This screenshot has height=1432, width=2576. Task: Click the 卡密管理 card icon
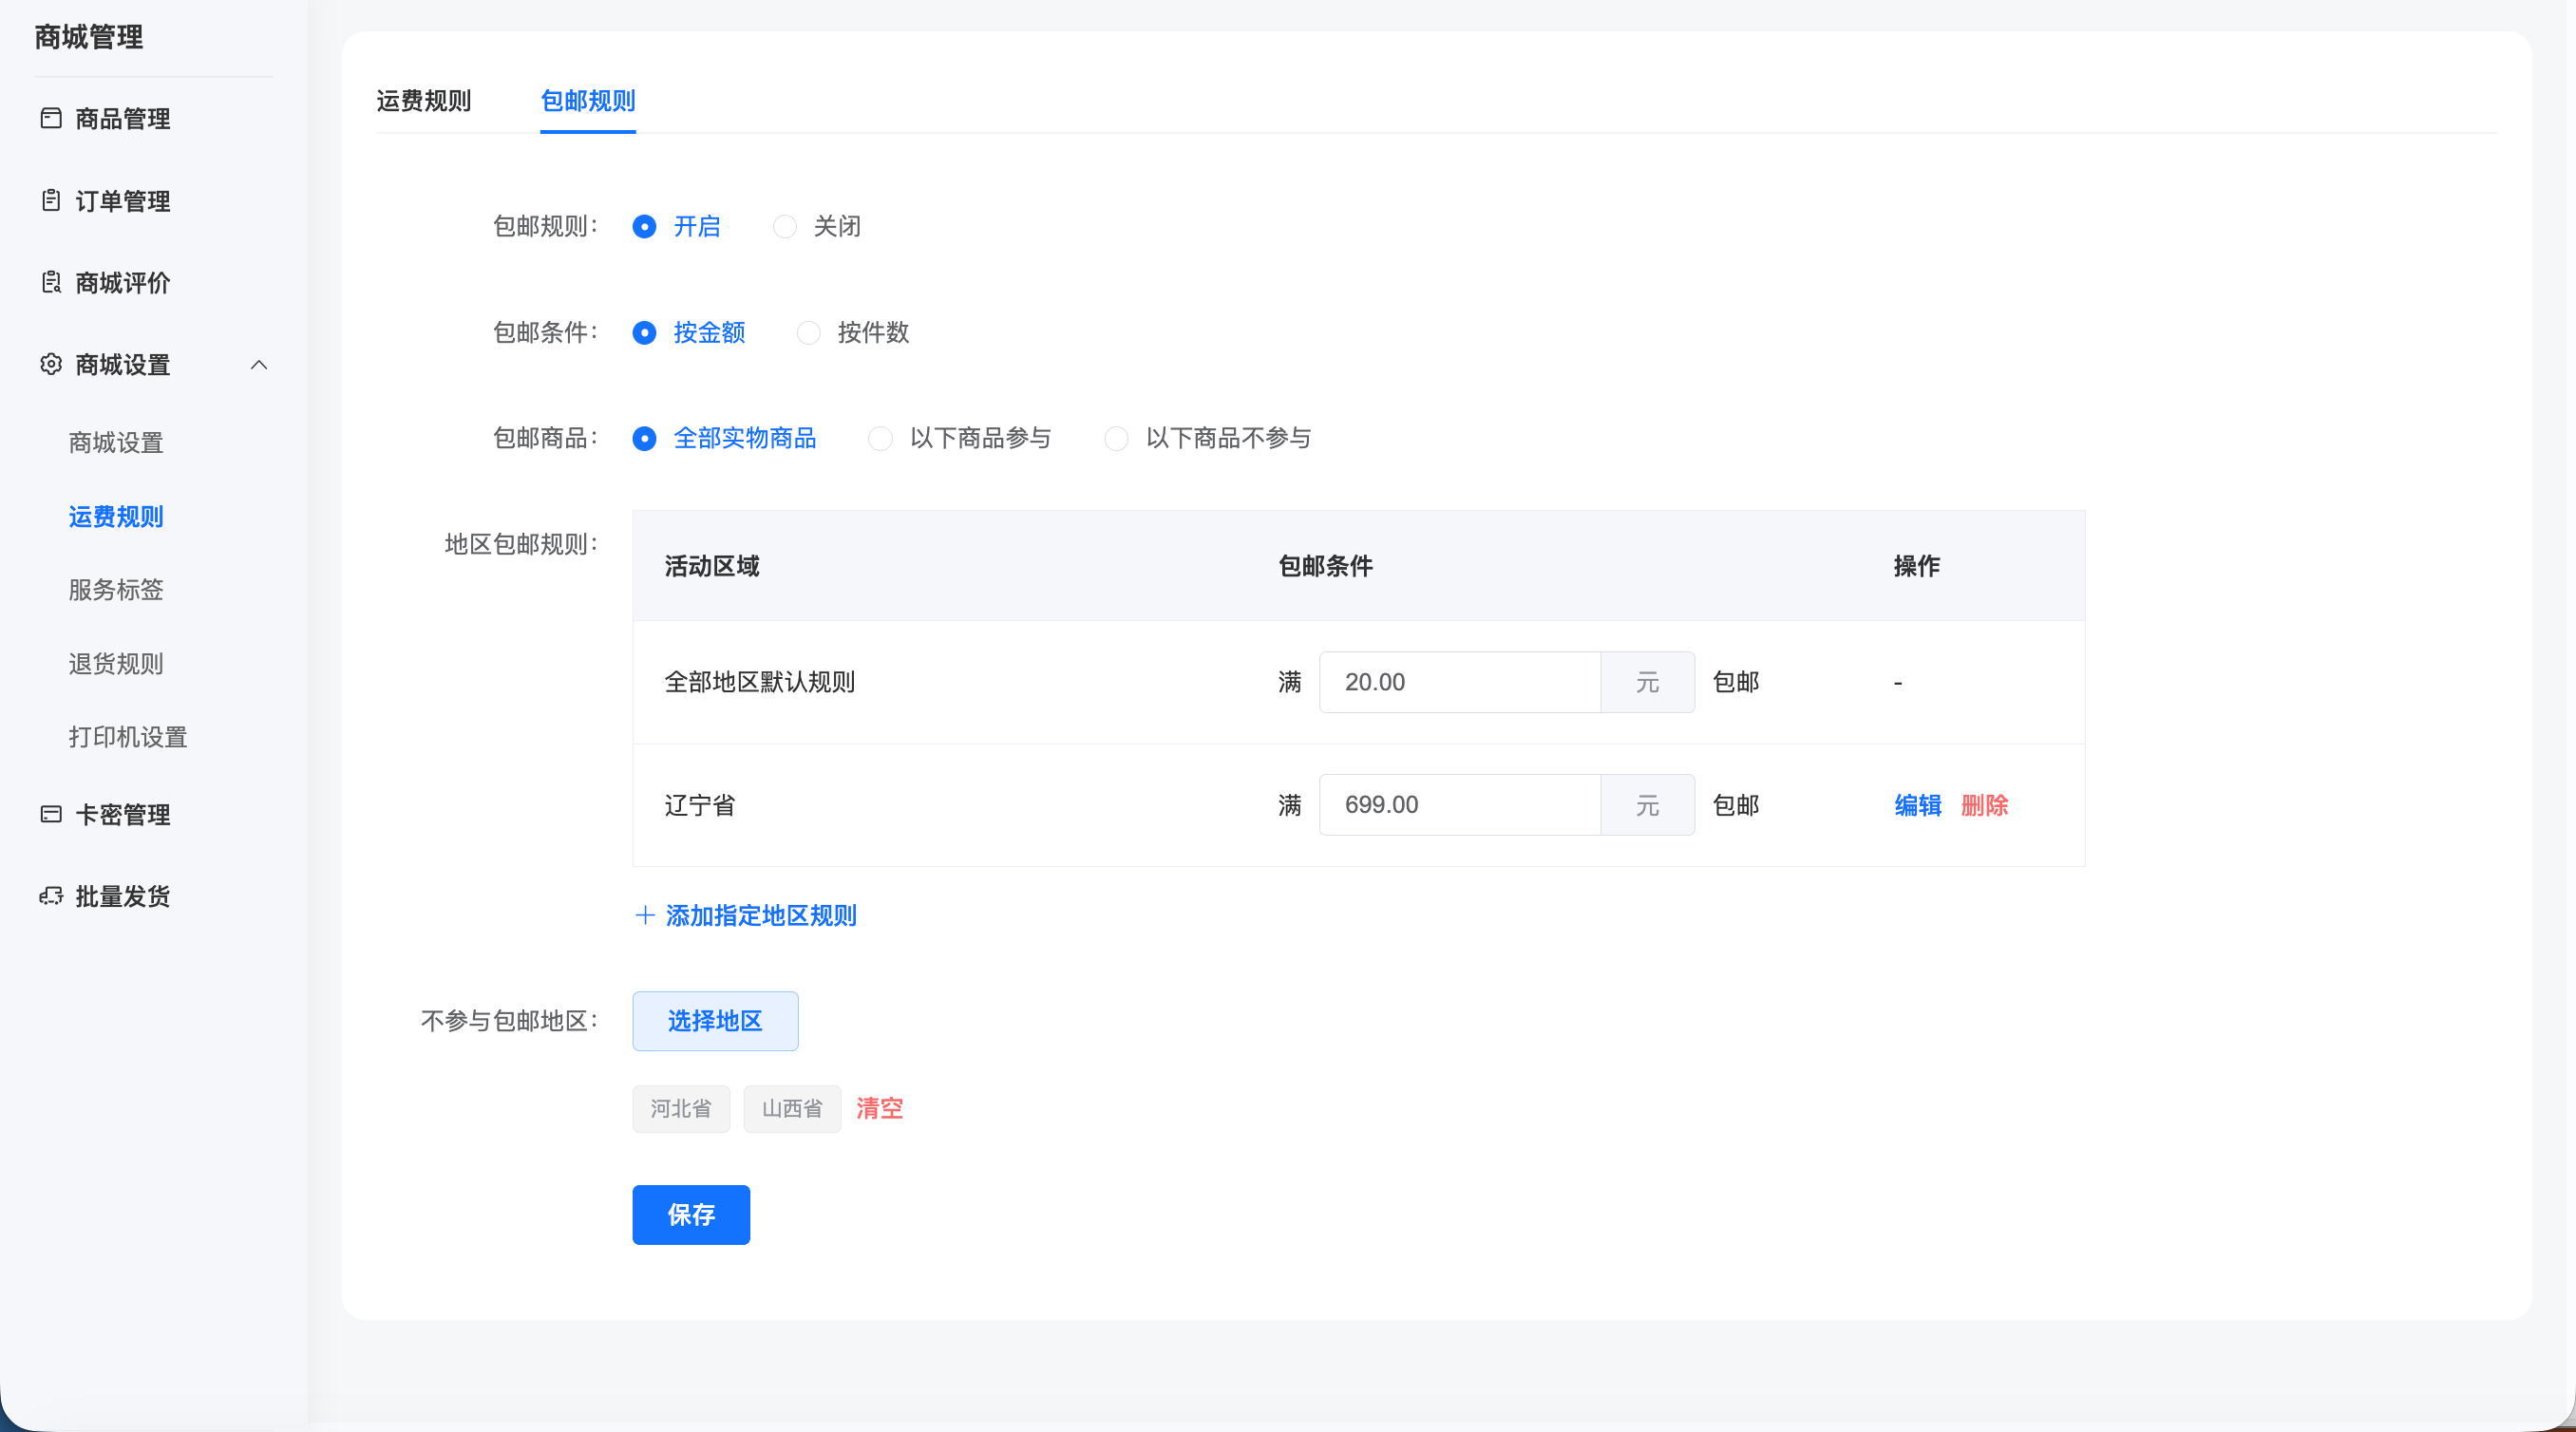click(x=51, y=814)
